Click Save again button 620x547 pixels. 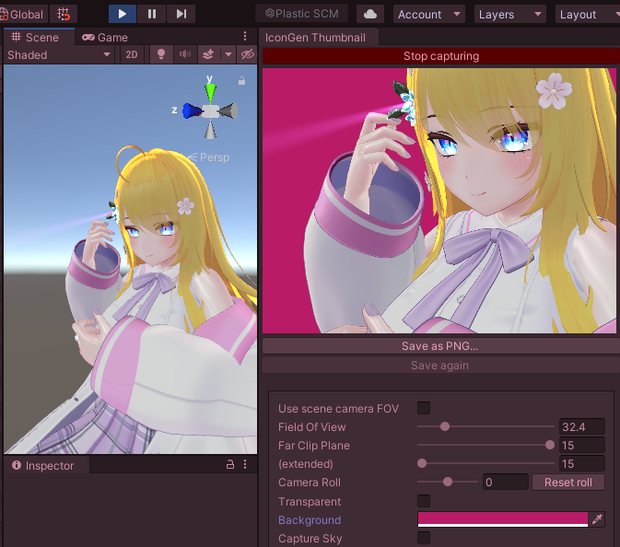[x=441, y=365]
